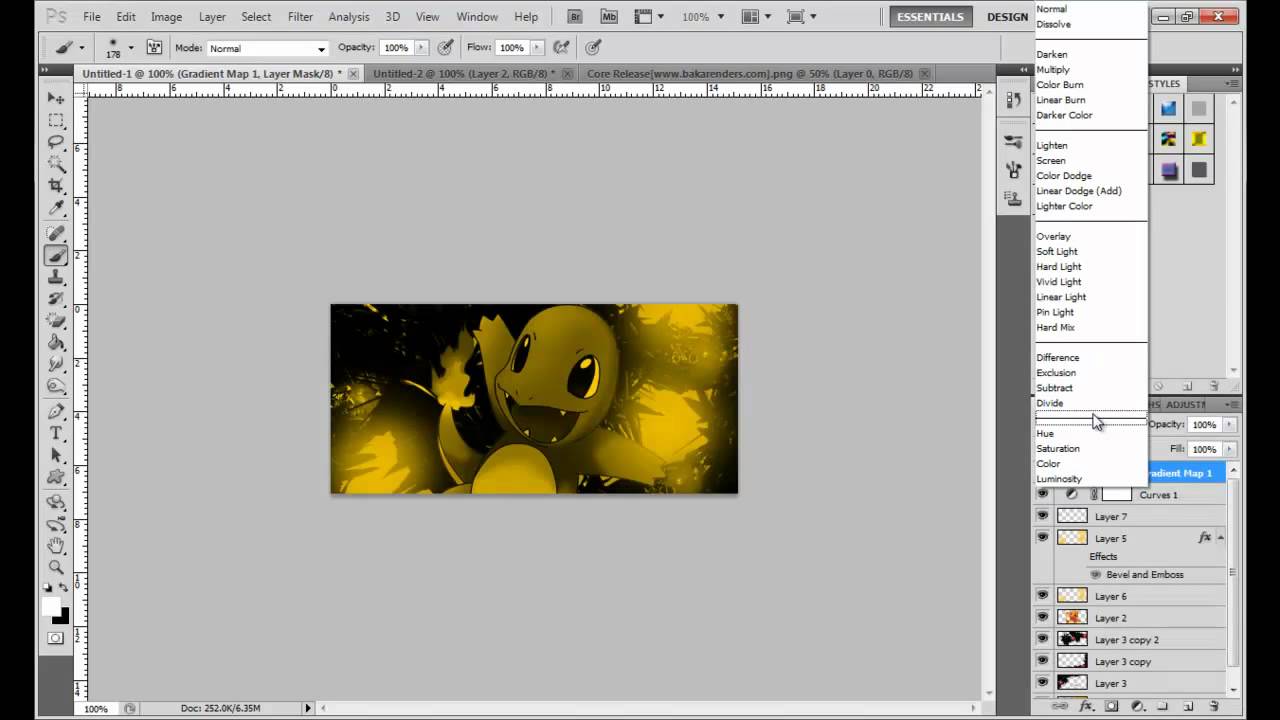Choose Soft Light blend mode
The image size is (1280, 720).
coord(1057,252)
